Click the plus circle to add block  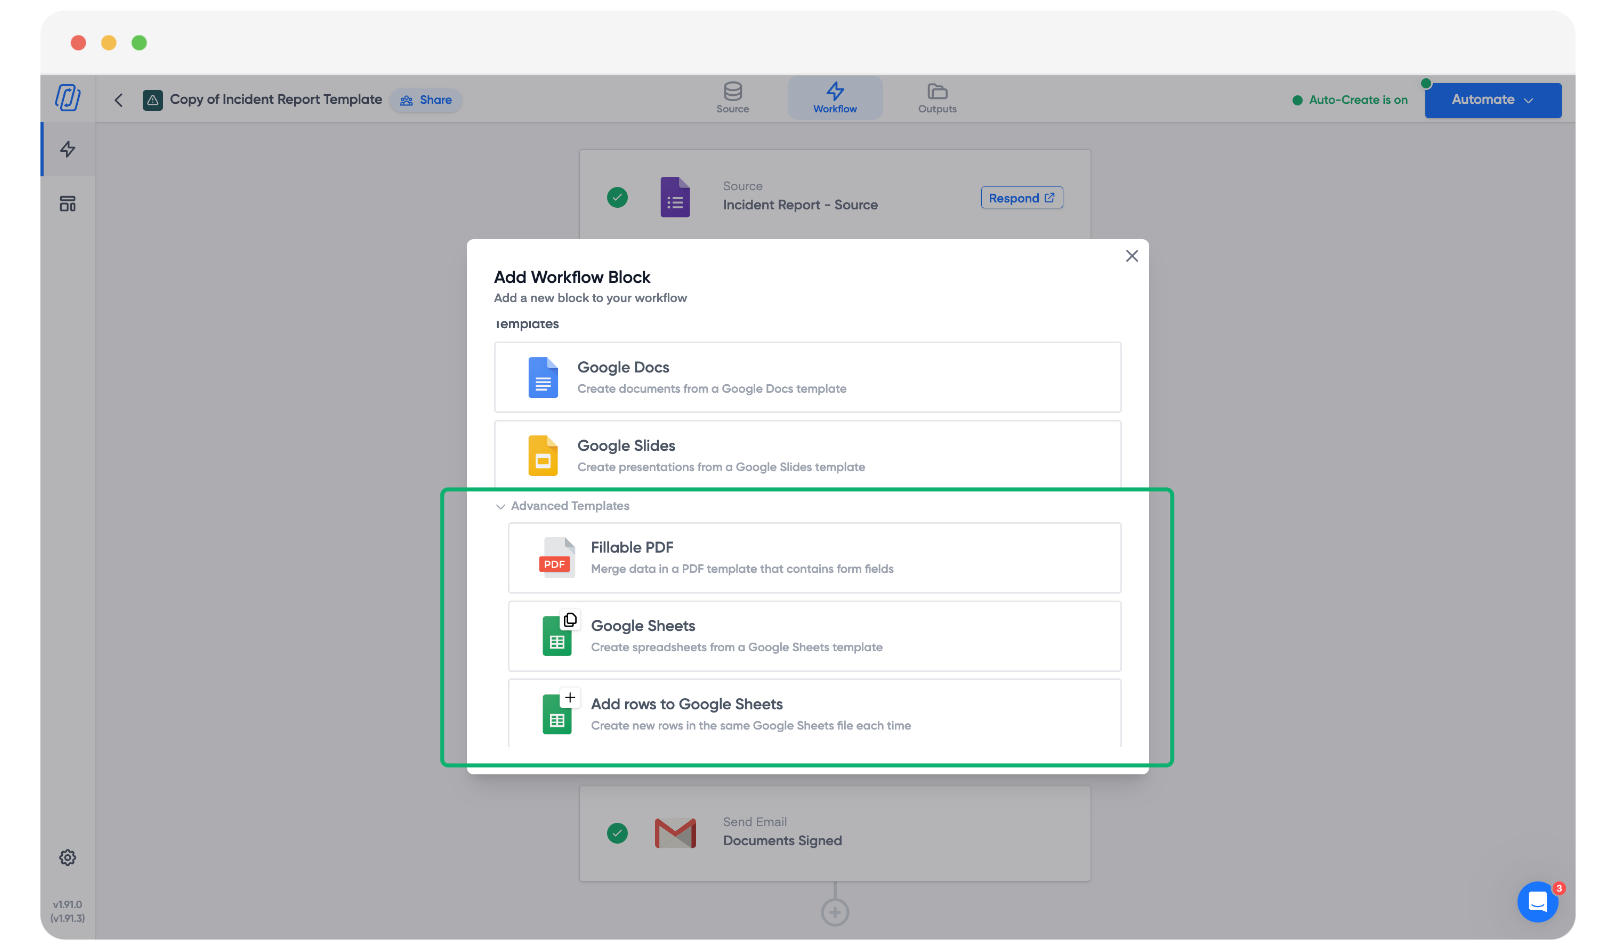pyautogui.click(x=835, y=912)
